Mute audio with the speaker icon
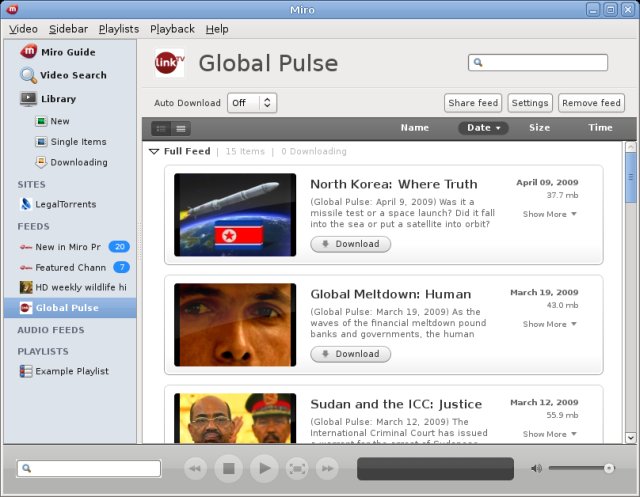 (536, 468)
